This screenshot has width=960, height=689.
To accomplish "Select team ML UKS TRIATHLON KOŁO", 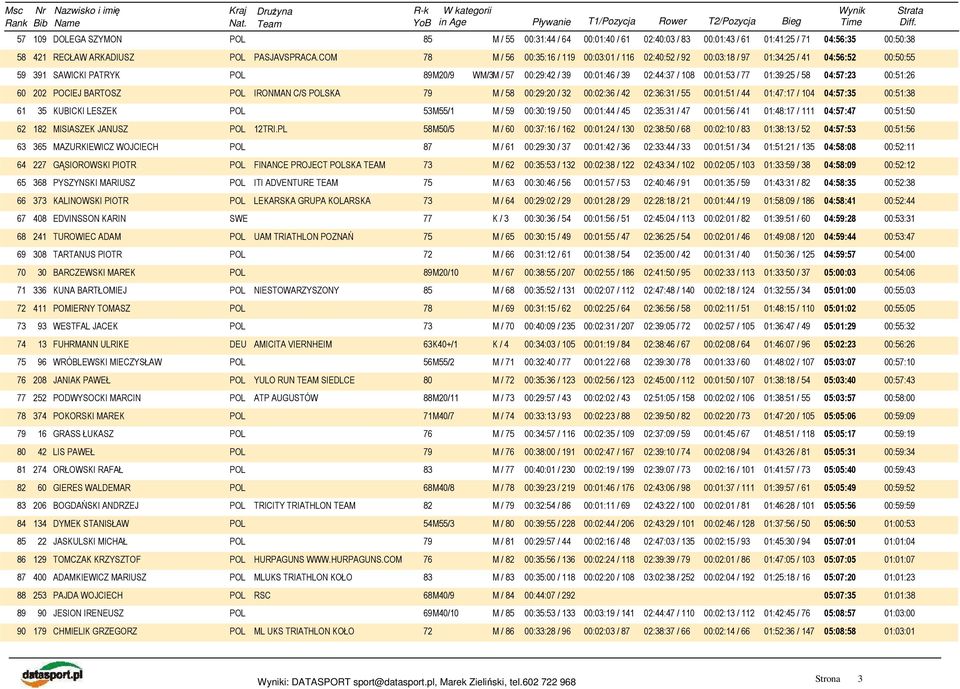I will click(x=304, y=631).
